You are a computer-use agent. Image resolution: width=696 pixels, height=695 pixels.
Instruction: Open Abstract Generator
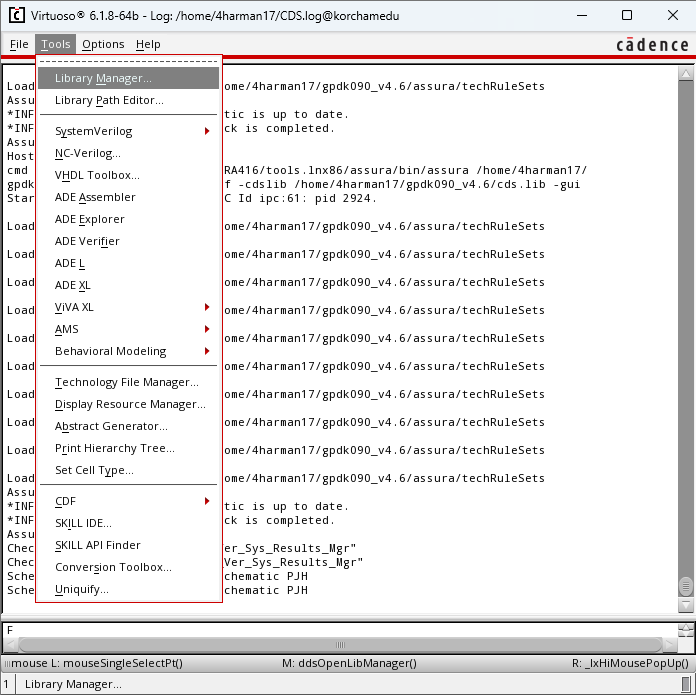(128, 426)
